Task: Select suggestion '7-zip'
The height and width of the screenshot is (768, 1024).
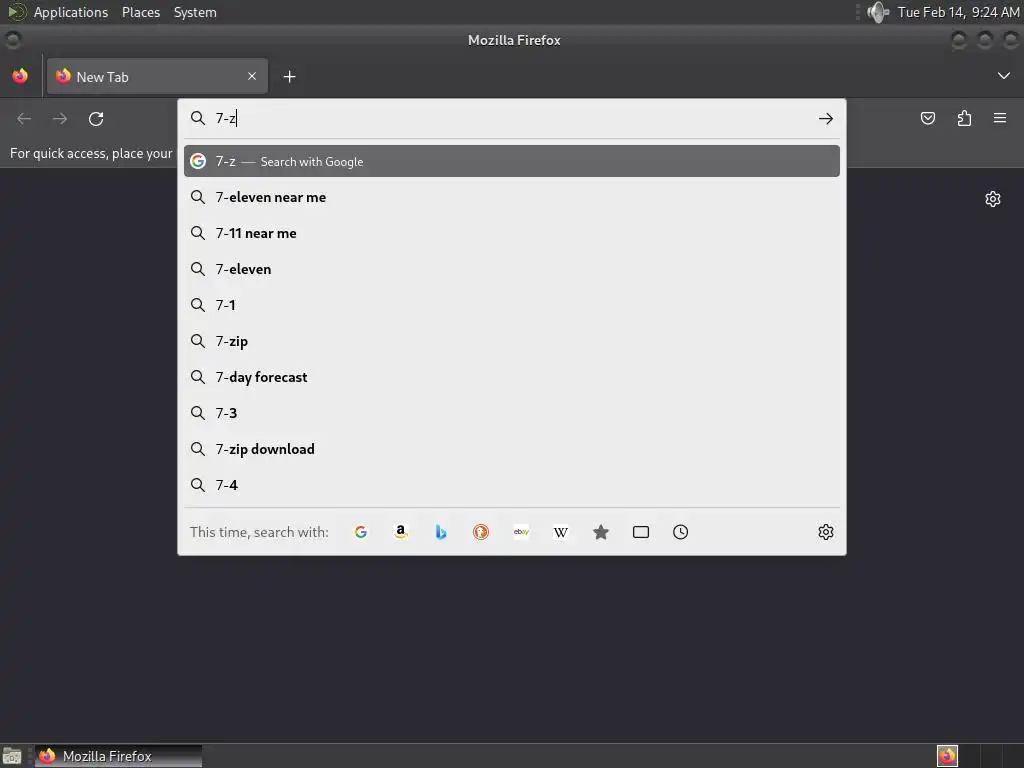Action: coord(512,341)
